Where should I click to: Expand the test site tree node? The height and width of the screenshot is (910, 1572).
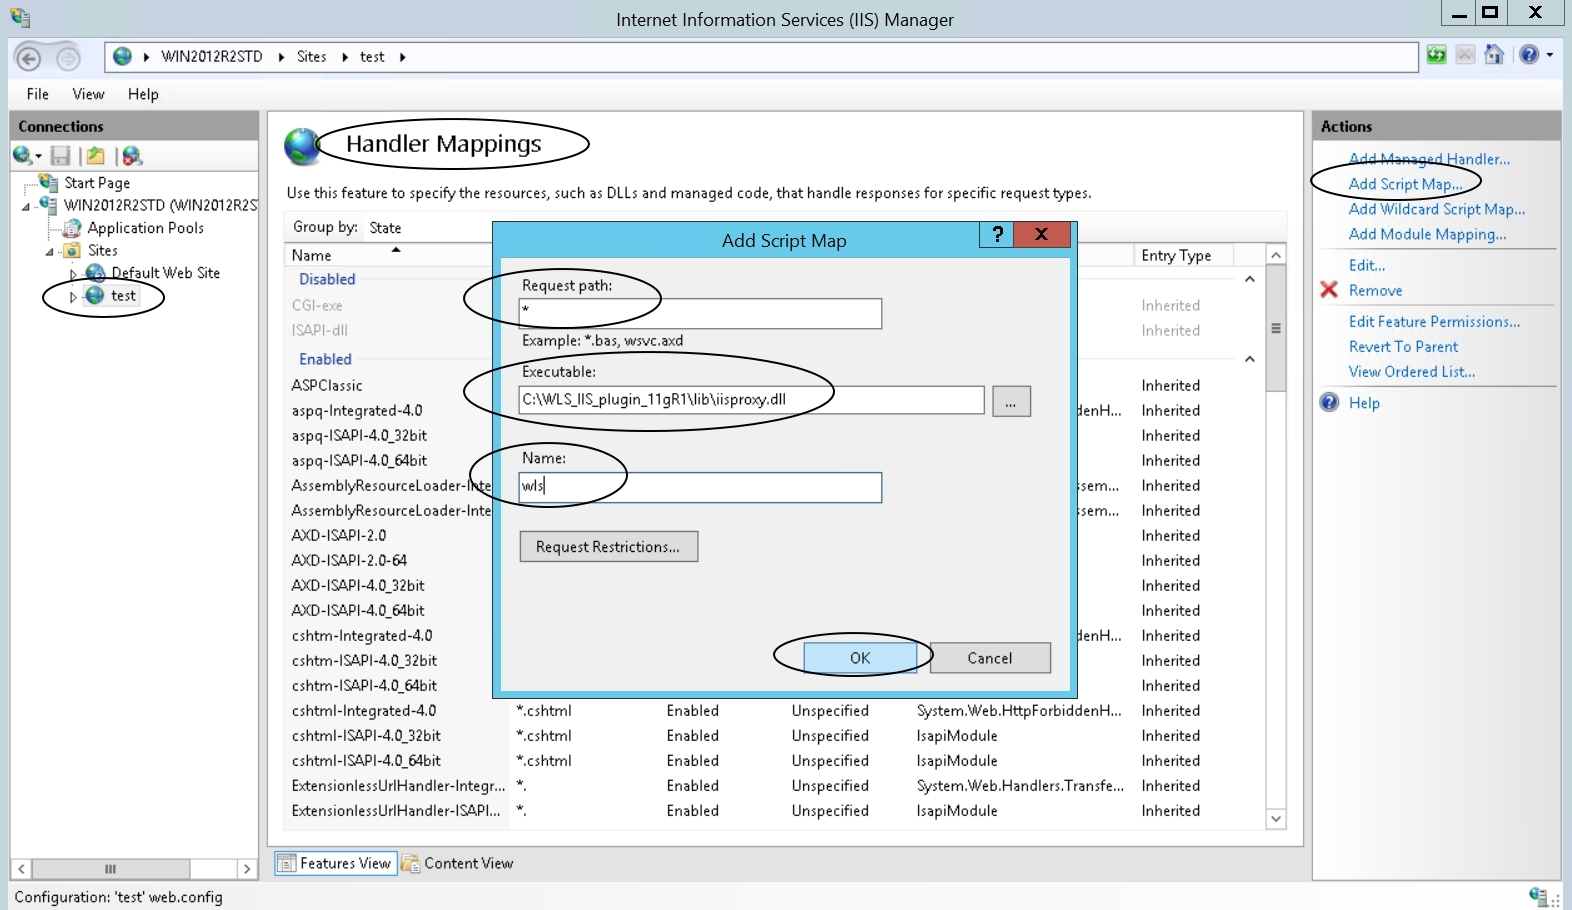[x=73, y=297]
